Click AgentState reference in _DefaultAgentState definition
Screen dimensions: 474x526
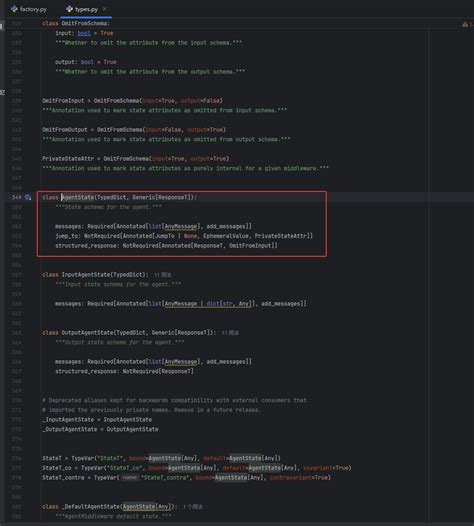139,507
